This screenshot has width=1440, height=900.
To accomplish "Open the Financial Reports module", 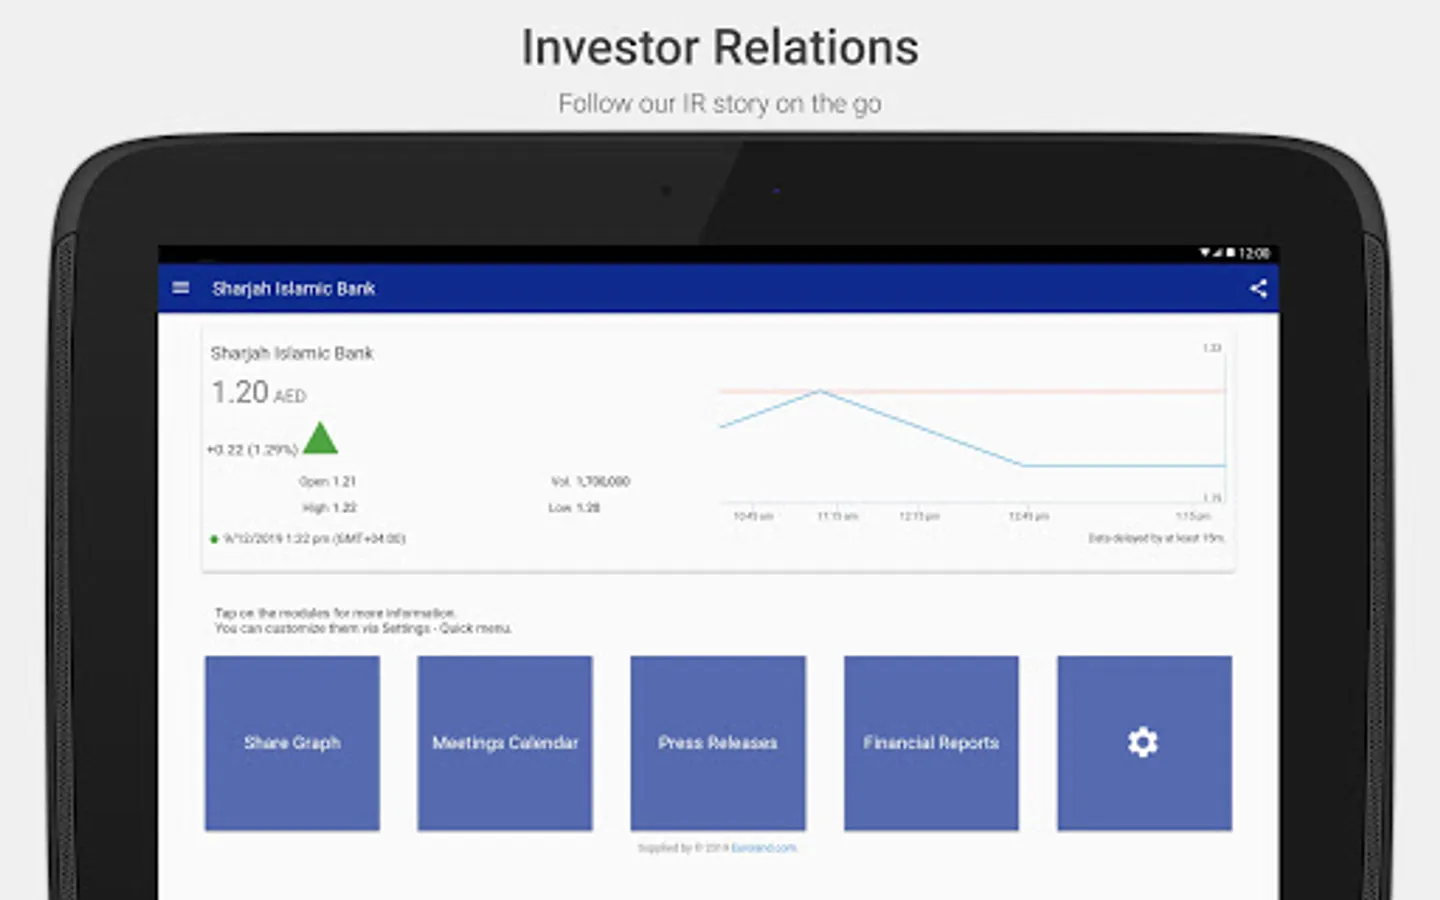I will click(x=931, y=743).
